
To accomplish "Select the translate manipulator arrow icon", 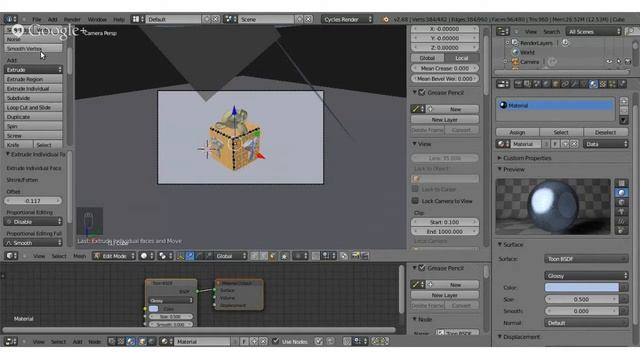I will [x=190, y=256].
